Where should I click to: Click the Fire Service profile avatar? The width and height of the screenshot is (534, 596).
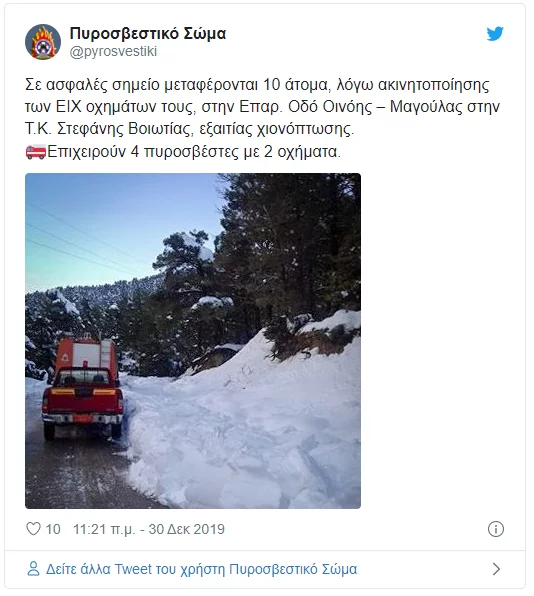point(43,42)
